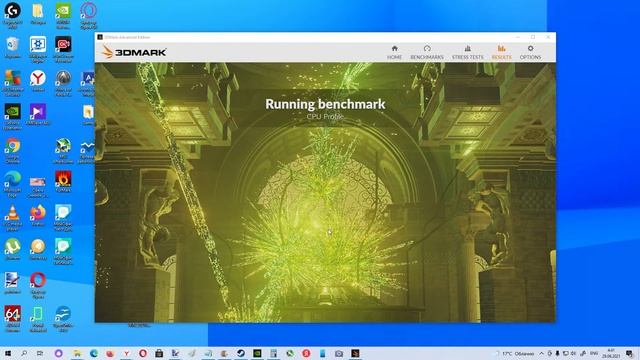Open the Recycle Bin desktop icon
This screenshot has height=360, width=640.
coord(13,48)
